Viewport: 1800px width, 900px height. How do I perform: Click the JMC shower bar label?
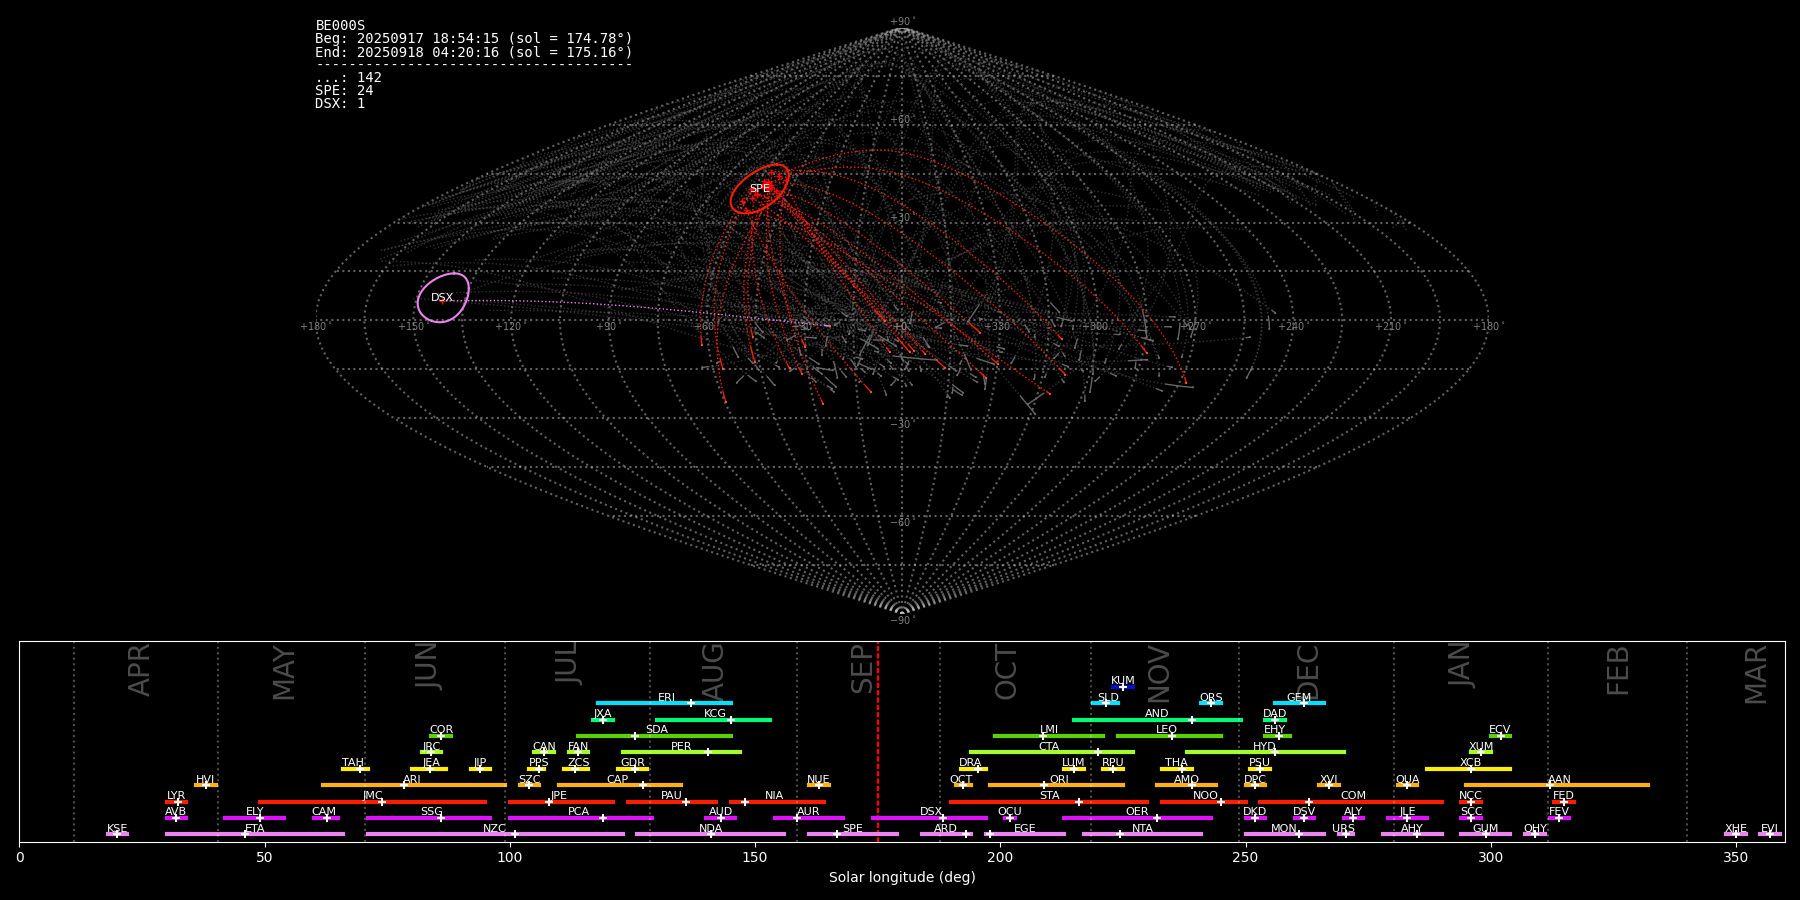coord(373,796)
